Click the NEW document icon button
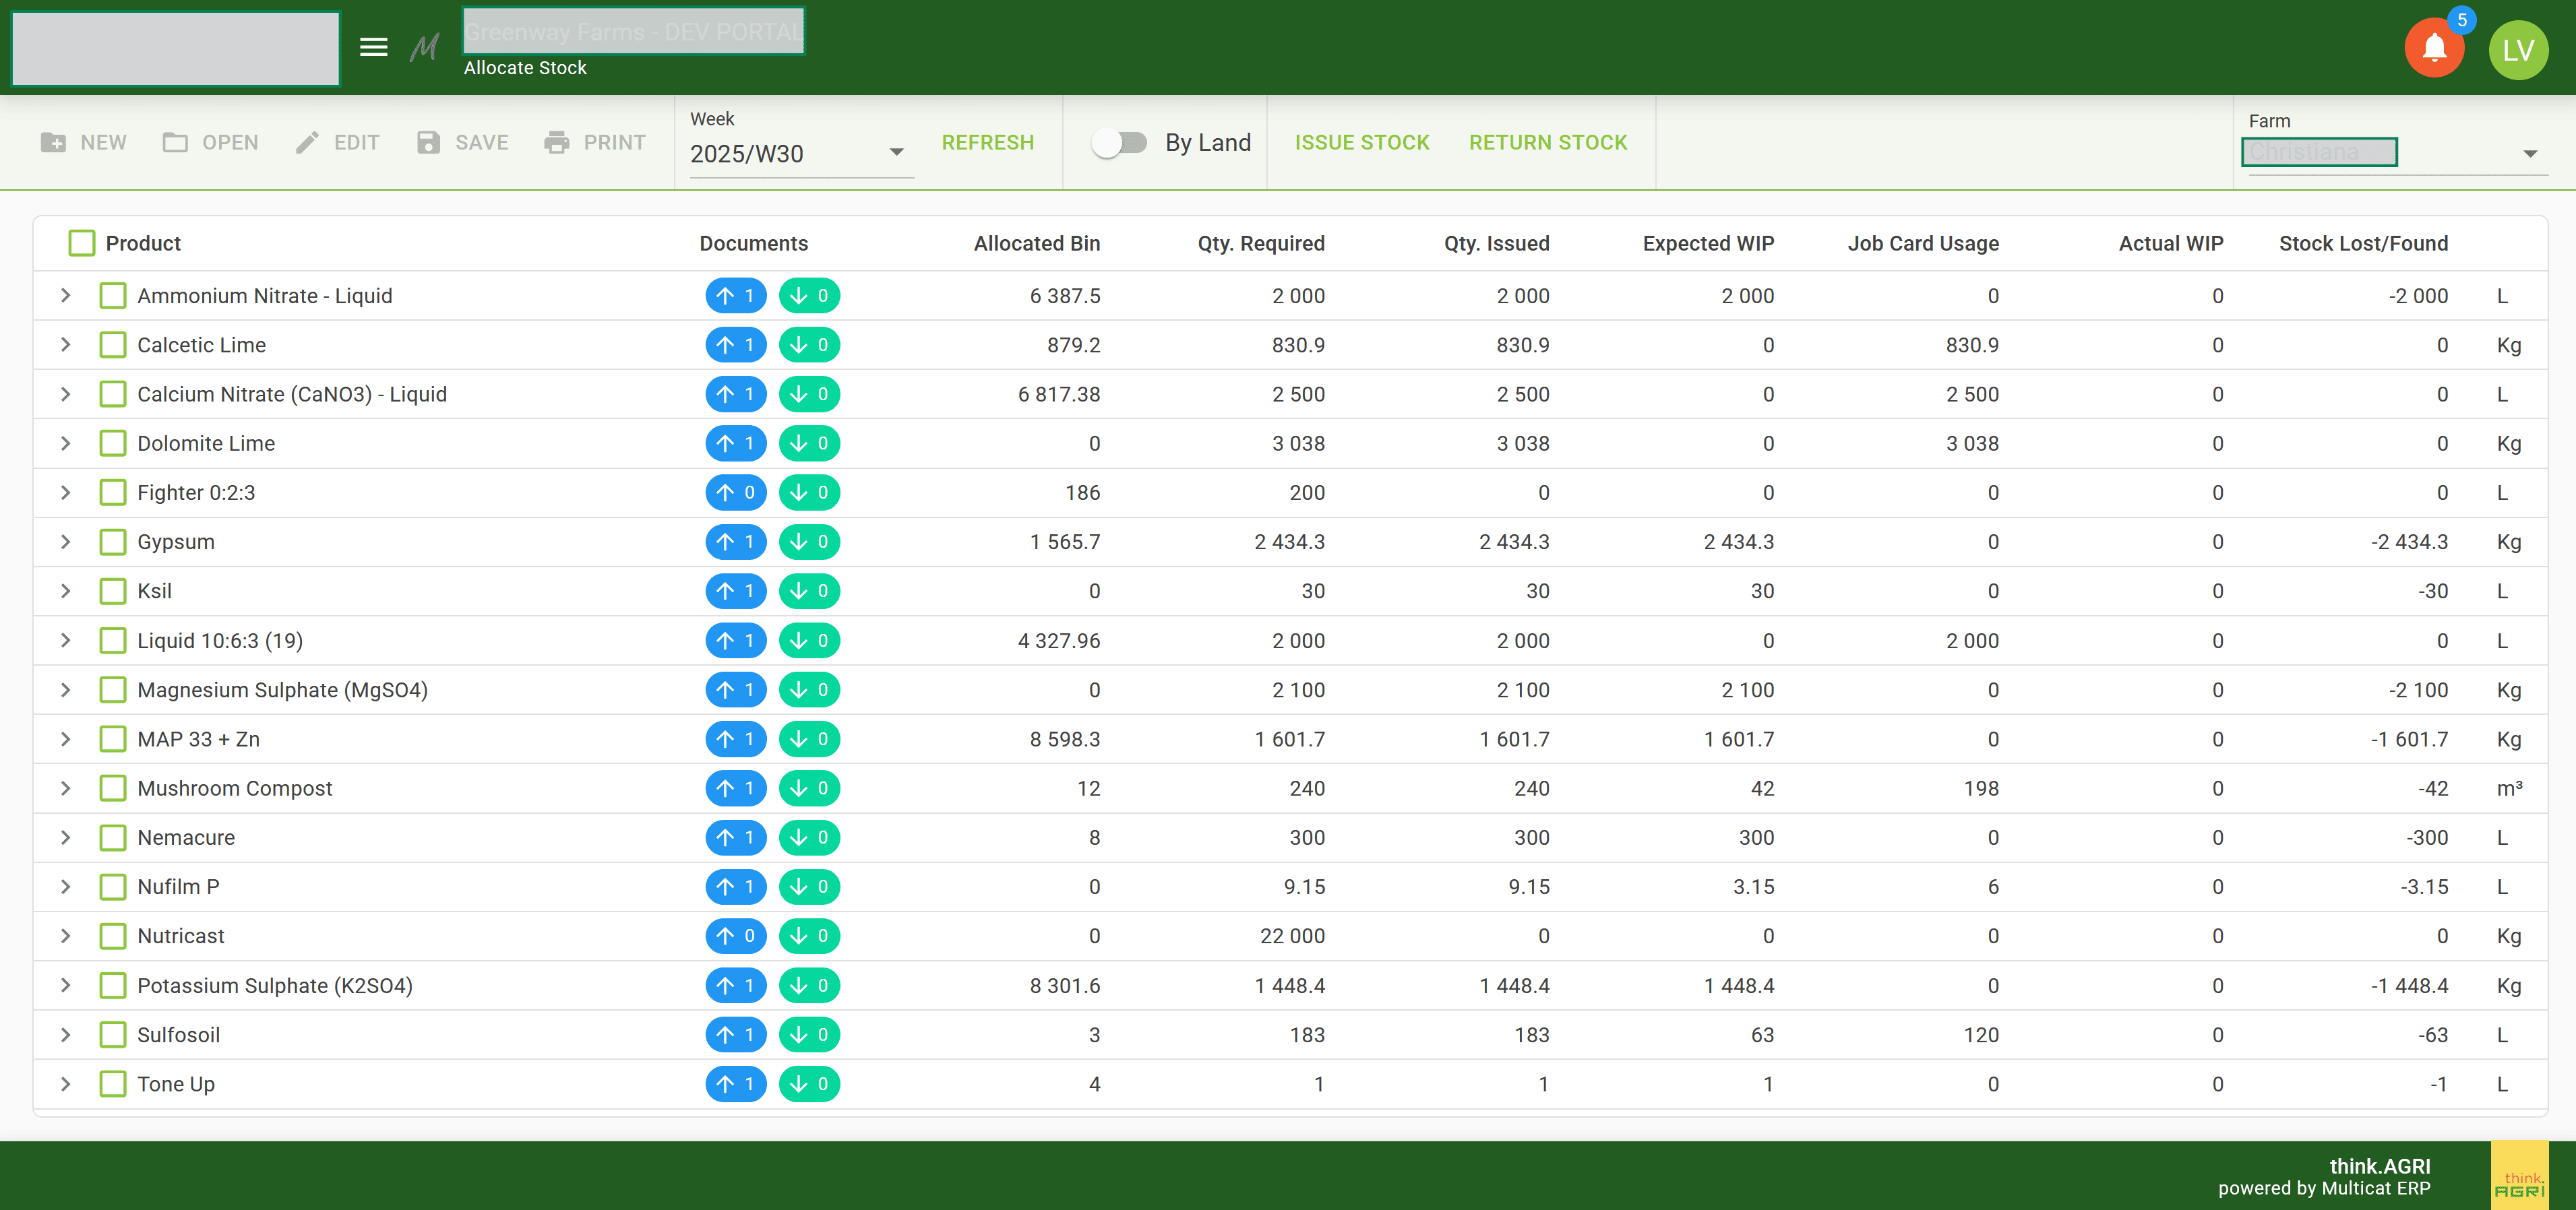Image resolution: width=2576 pixels, height=1210 pixels. (x=54, y=143)
